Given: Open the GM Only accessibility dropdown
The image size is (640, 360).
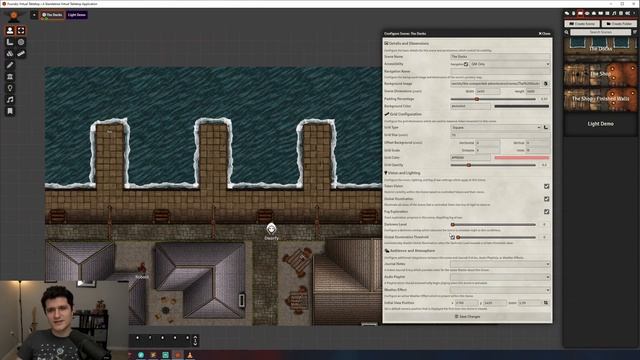Looking at the screenshot, I should (510, 64).
